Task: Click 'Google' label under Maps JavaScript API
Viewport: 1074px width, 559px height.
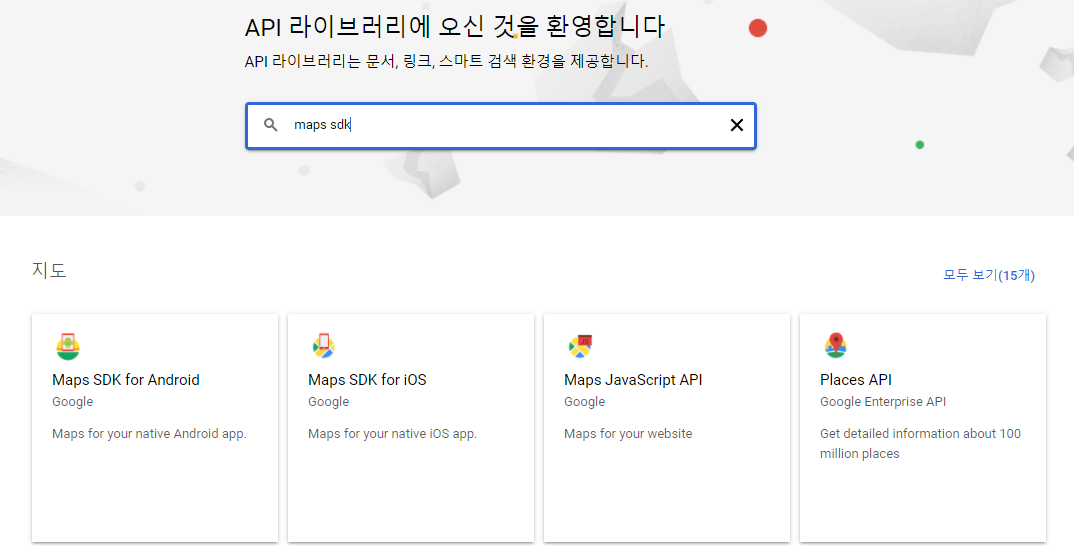Action: [584, 401]
